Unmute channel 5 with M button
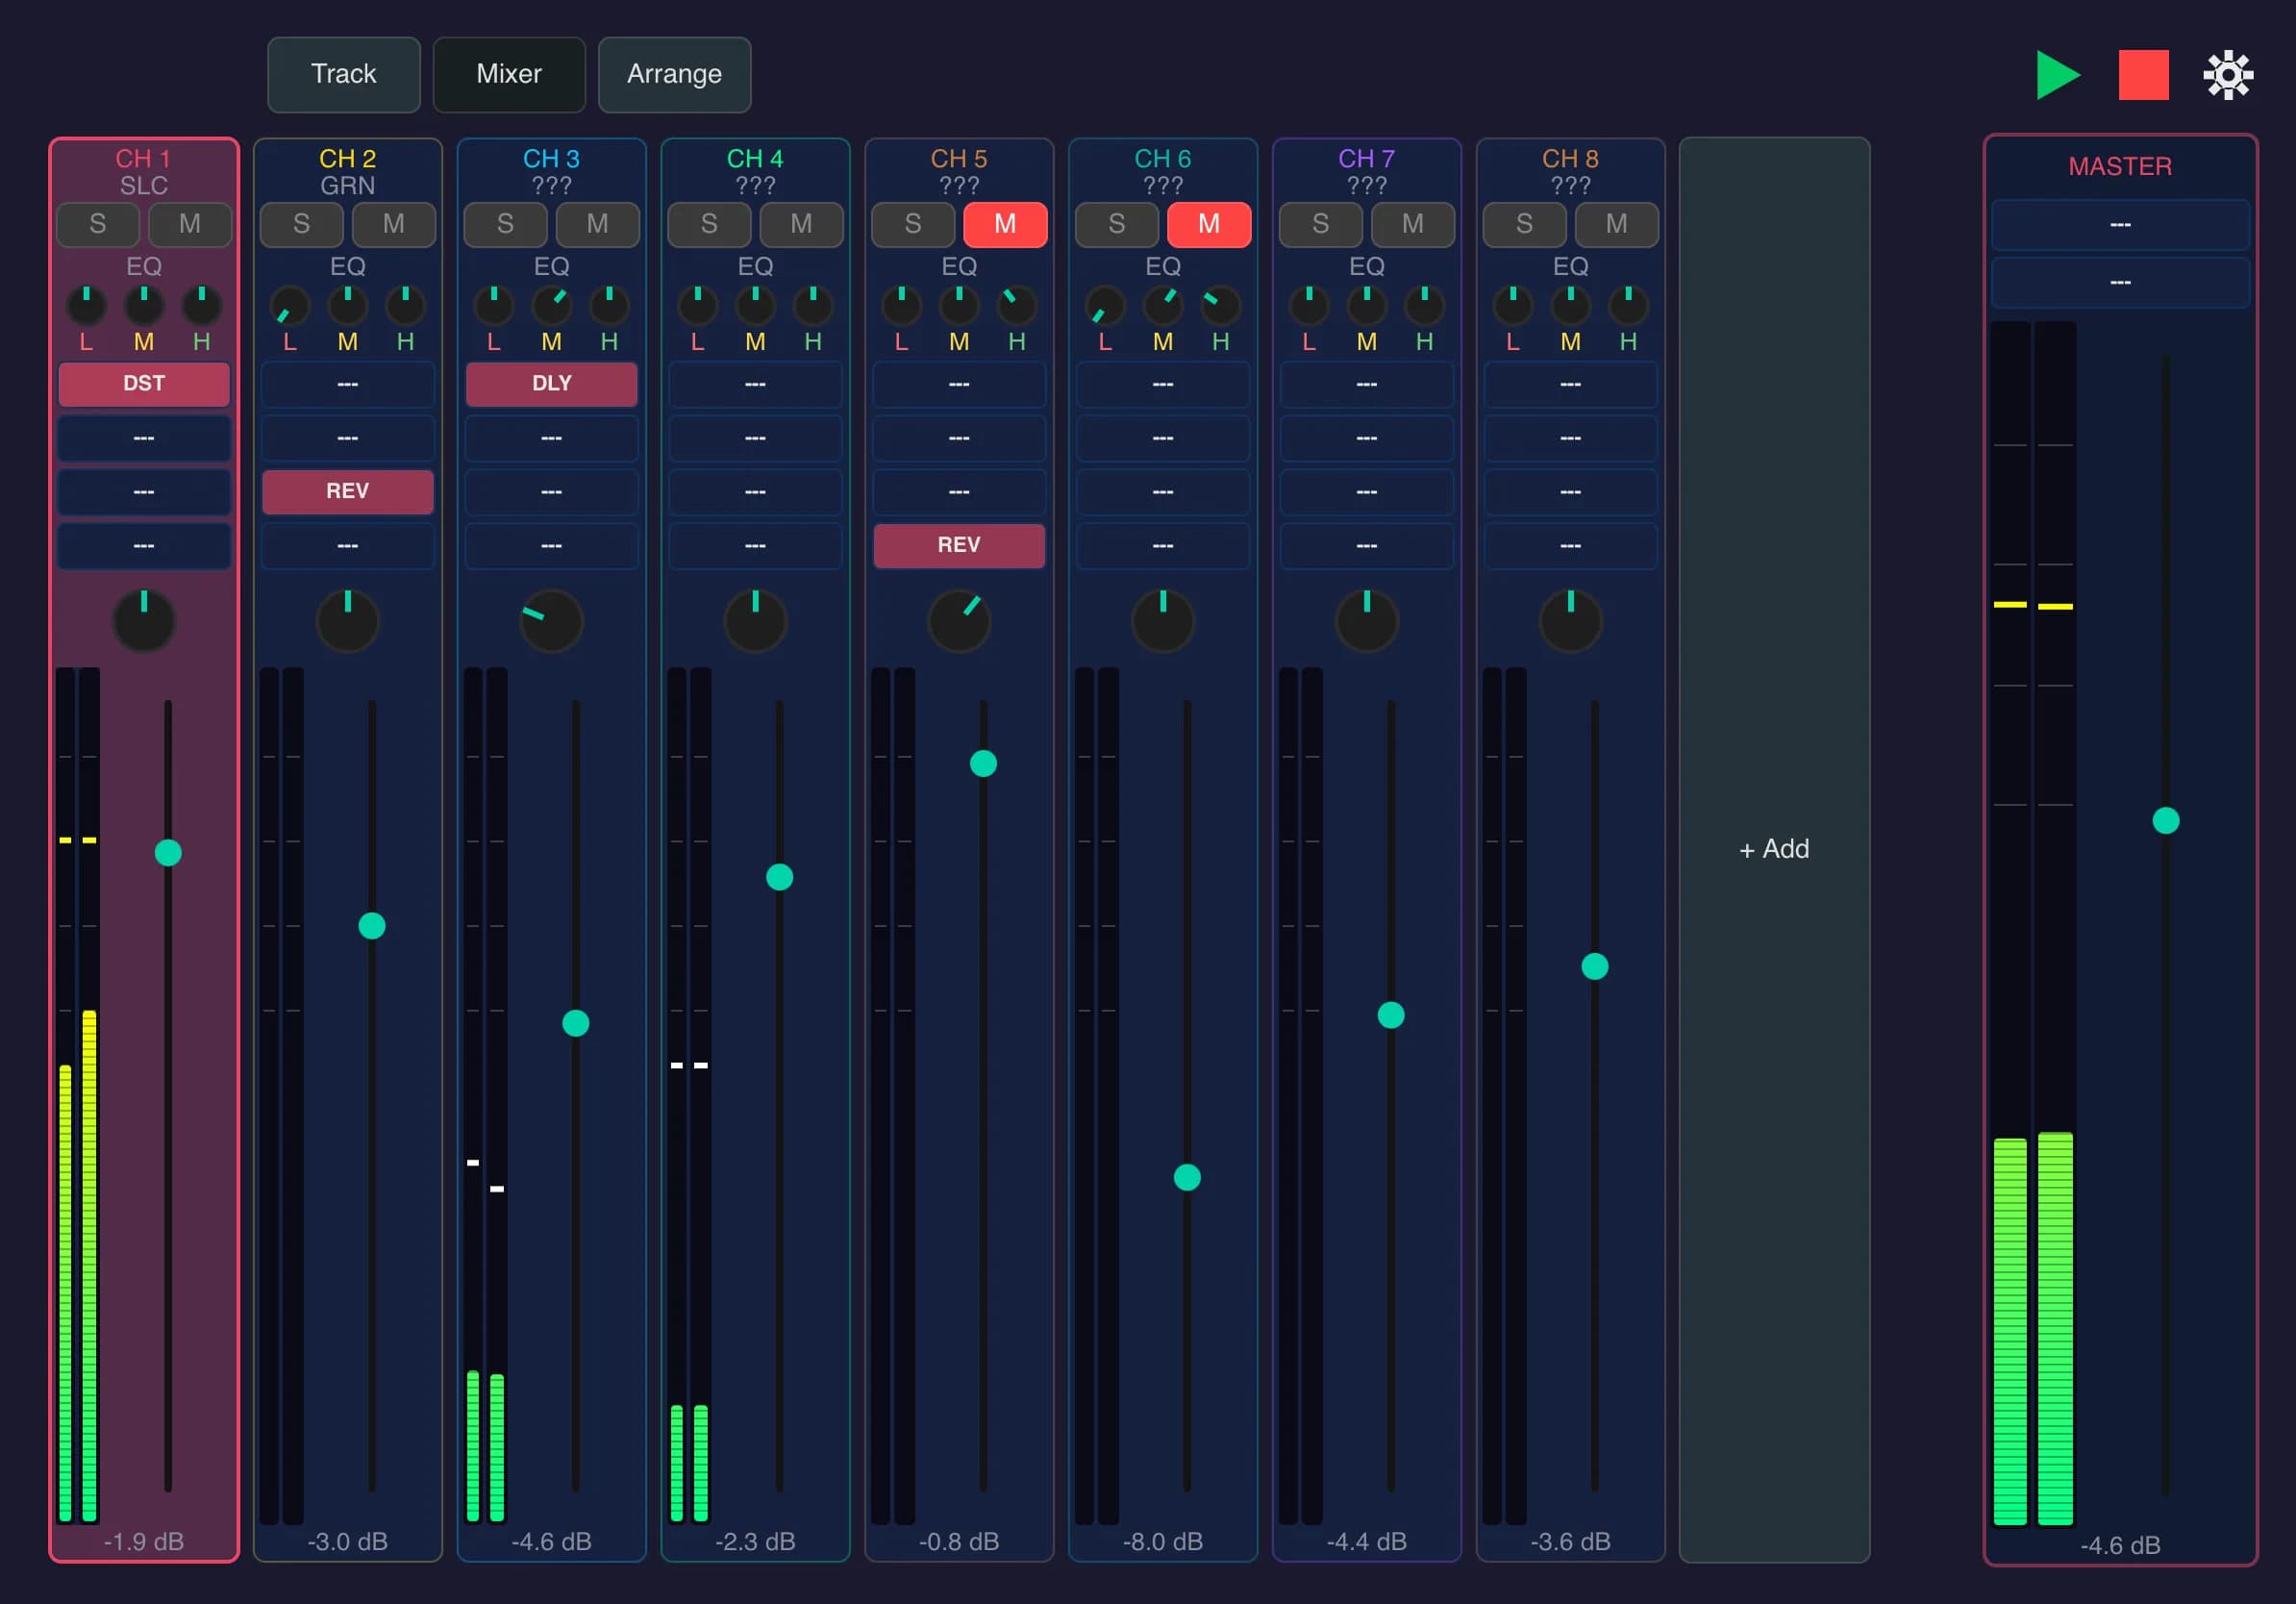This screenshot has height=1604, width=2296. 1004,224
